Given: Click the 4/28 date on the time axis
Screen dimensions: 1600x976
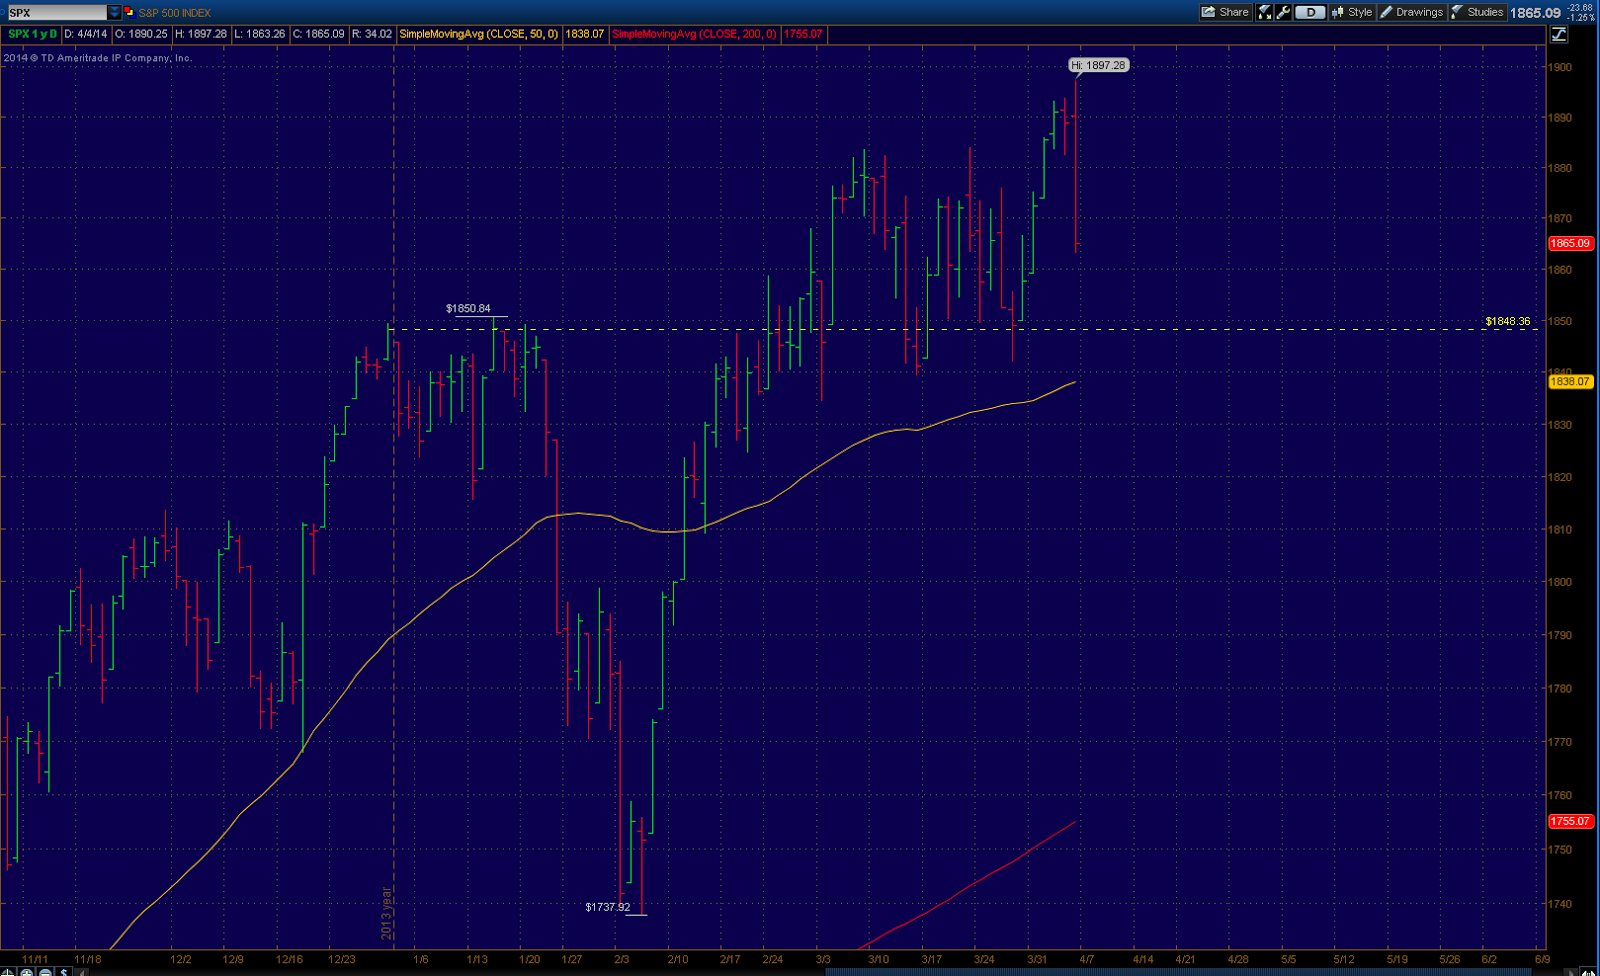Looking at the screenshot, I should tap(1238, 959).
